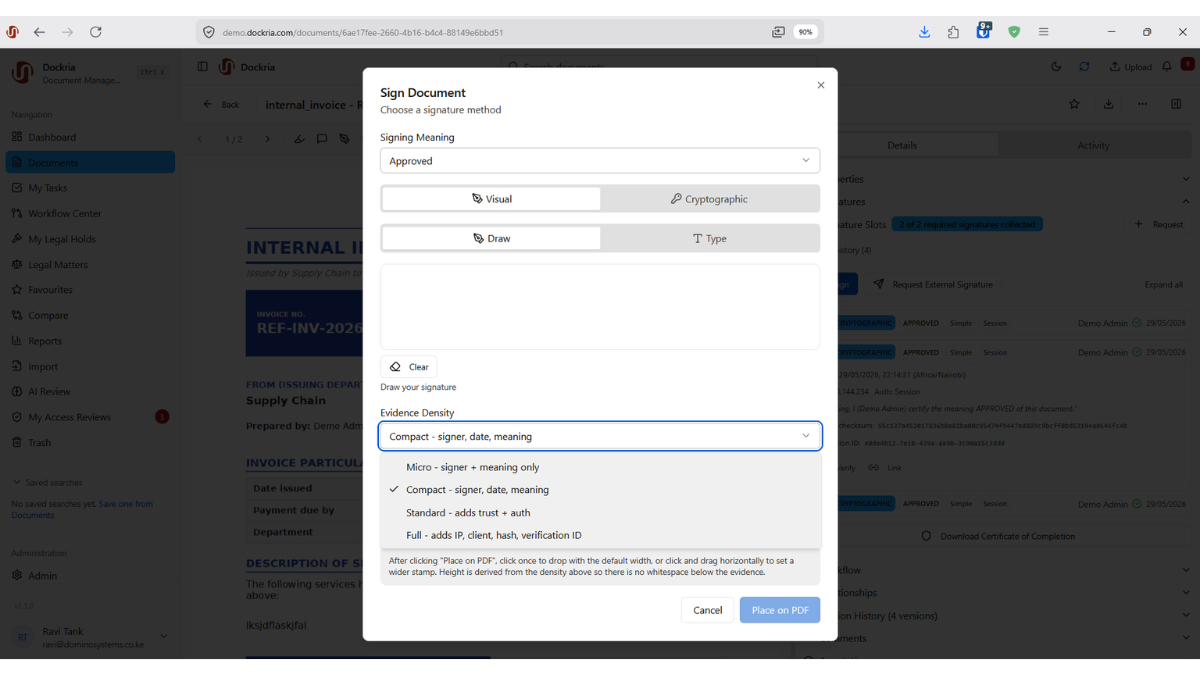Open Reports in sidebar
The image size is (1200, 675).
tap(90, 341)
